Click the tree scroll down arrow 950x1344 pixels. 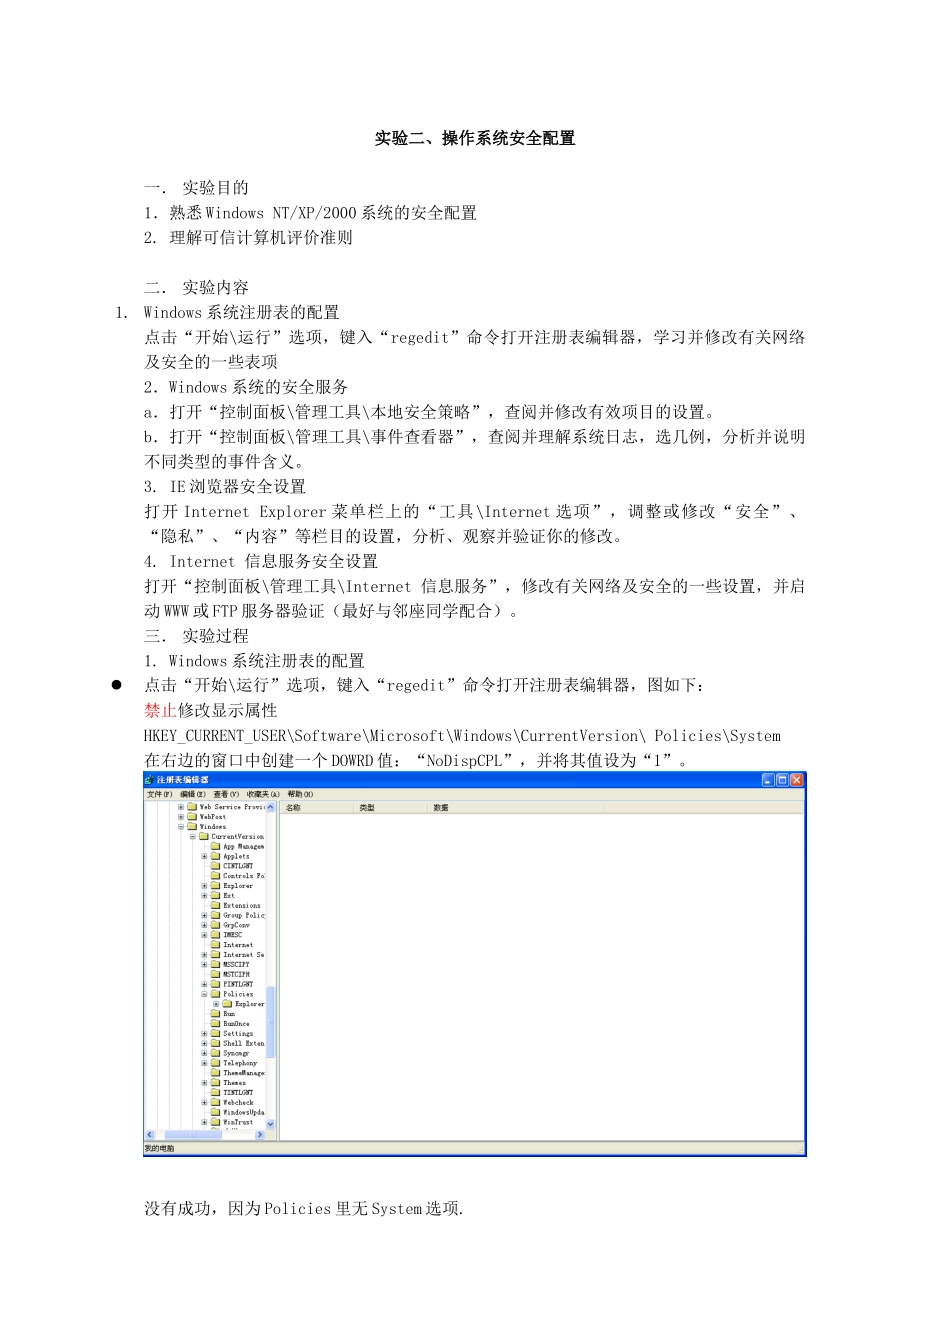tap(270, 1124)
